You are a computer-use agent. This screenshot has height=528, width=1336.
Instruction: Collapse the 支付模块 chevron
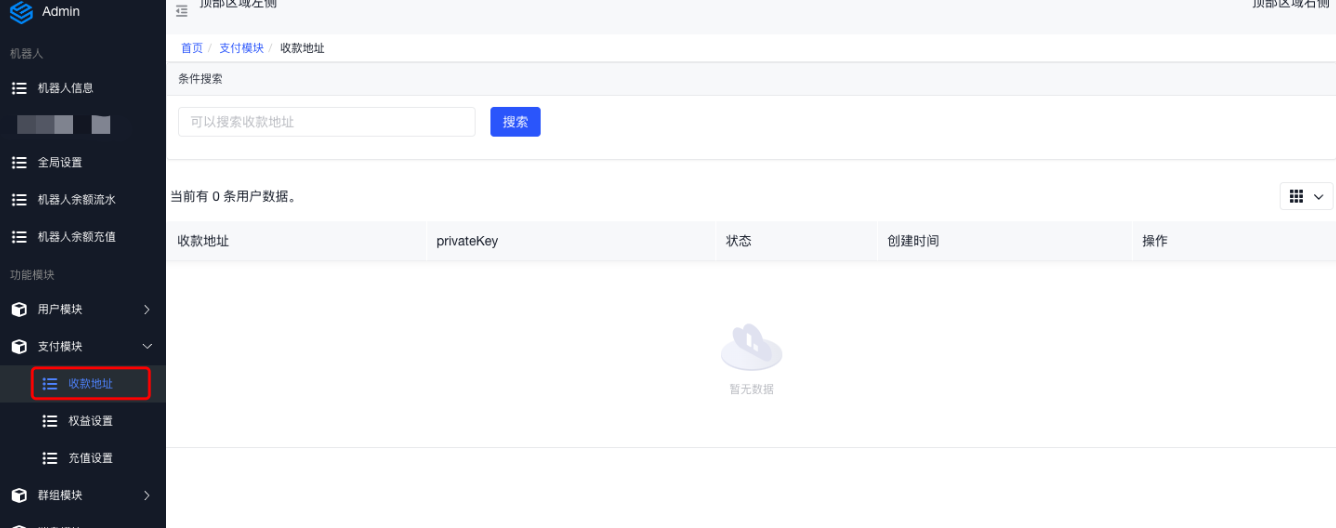(147, 347)
